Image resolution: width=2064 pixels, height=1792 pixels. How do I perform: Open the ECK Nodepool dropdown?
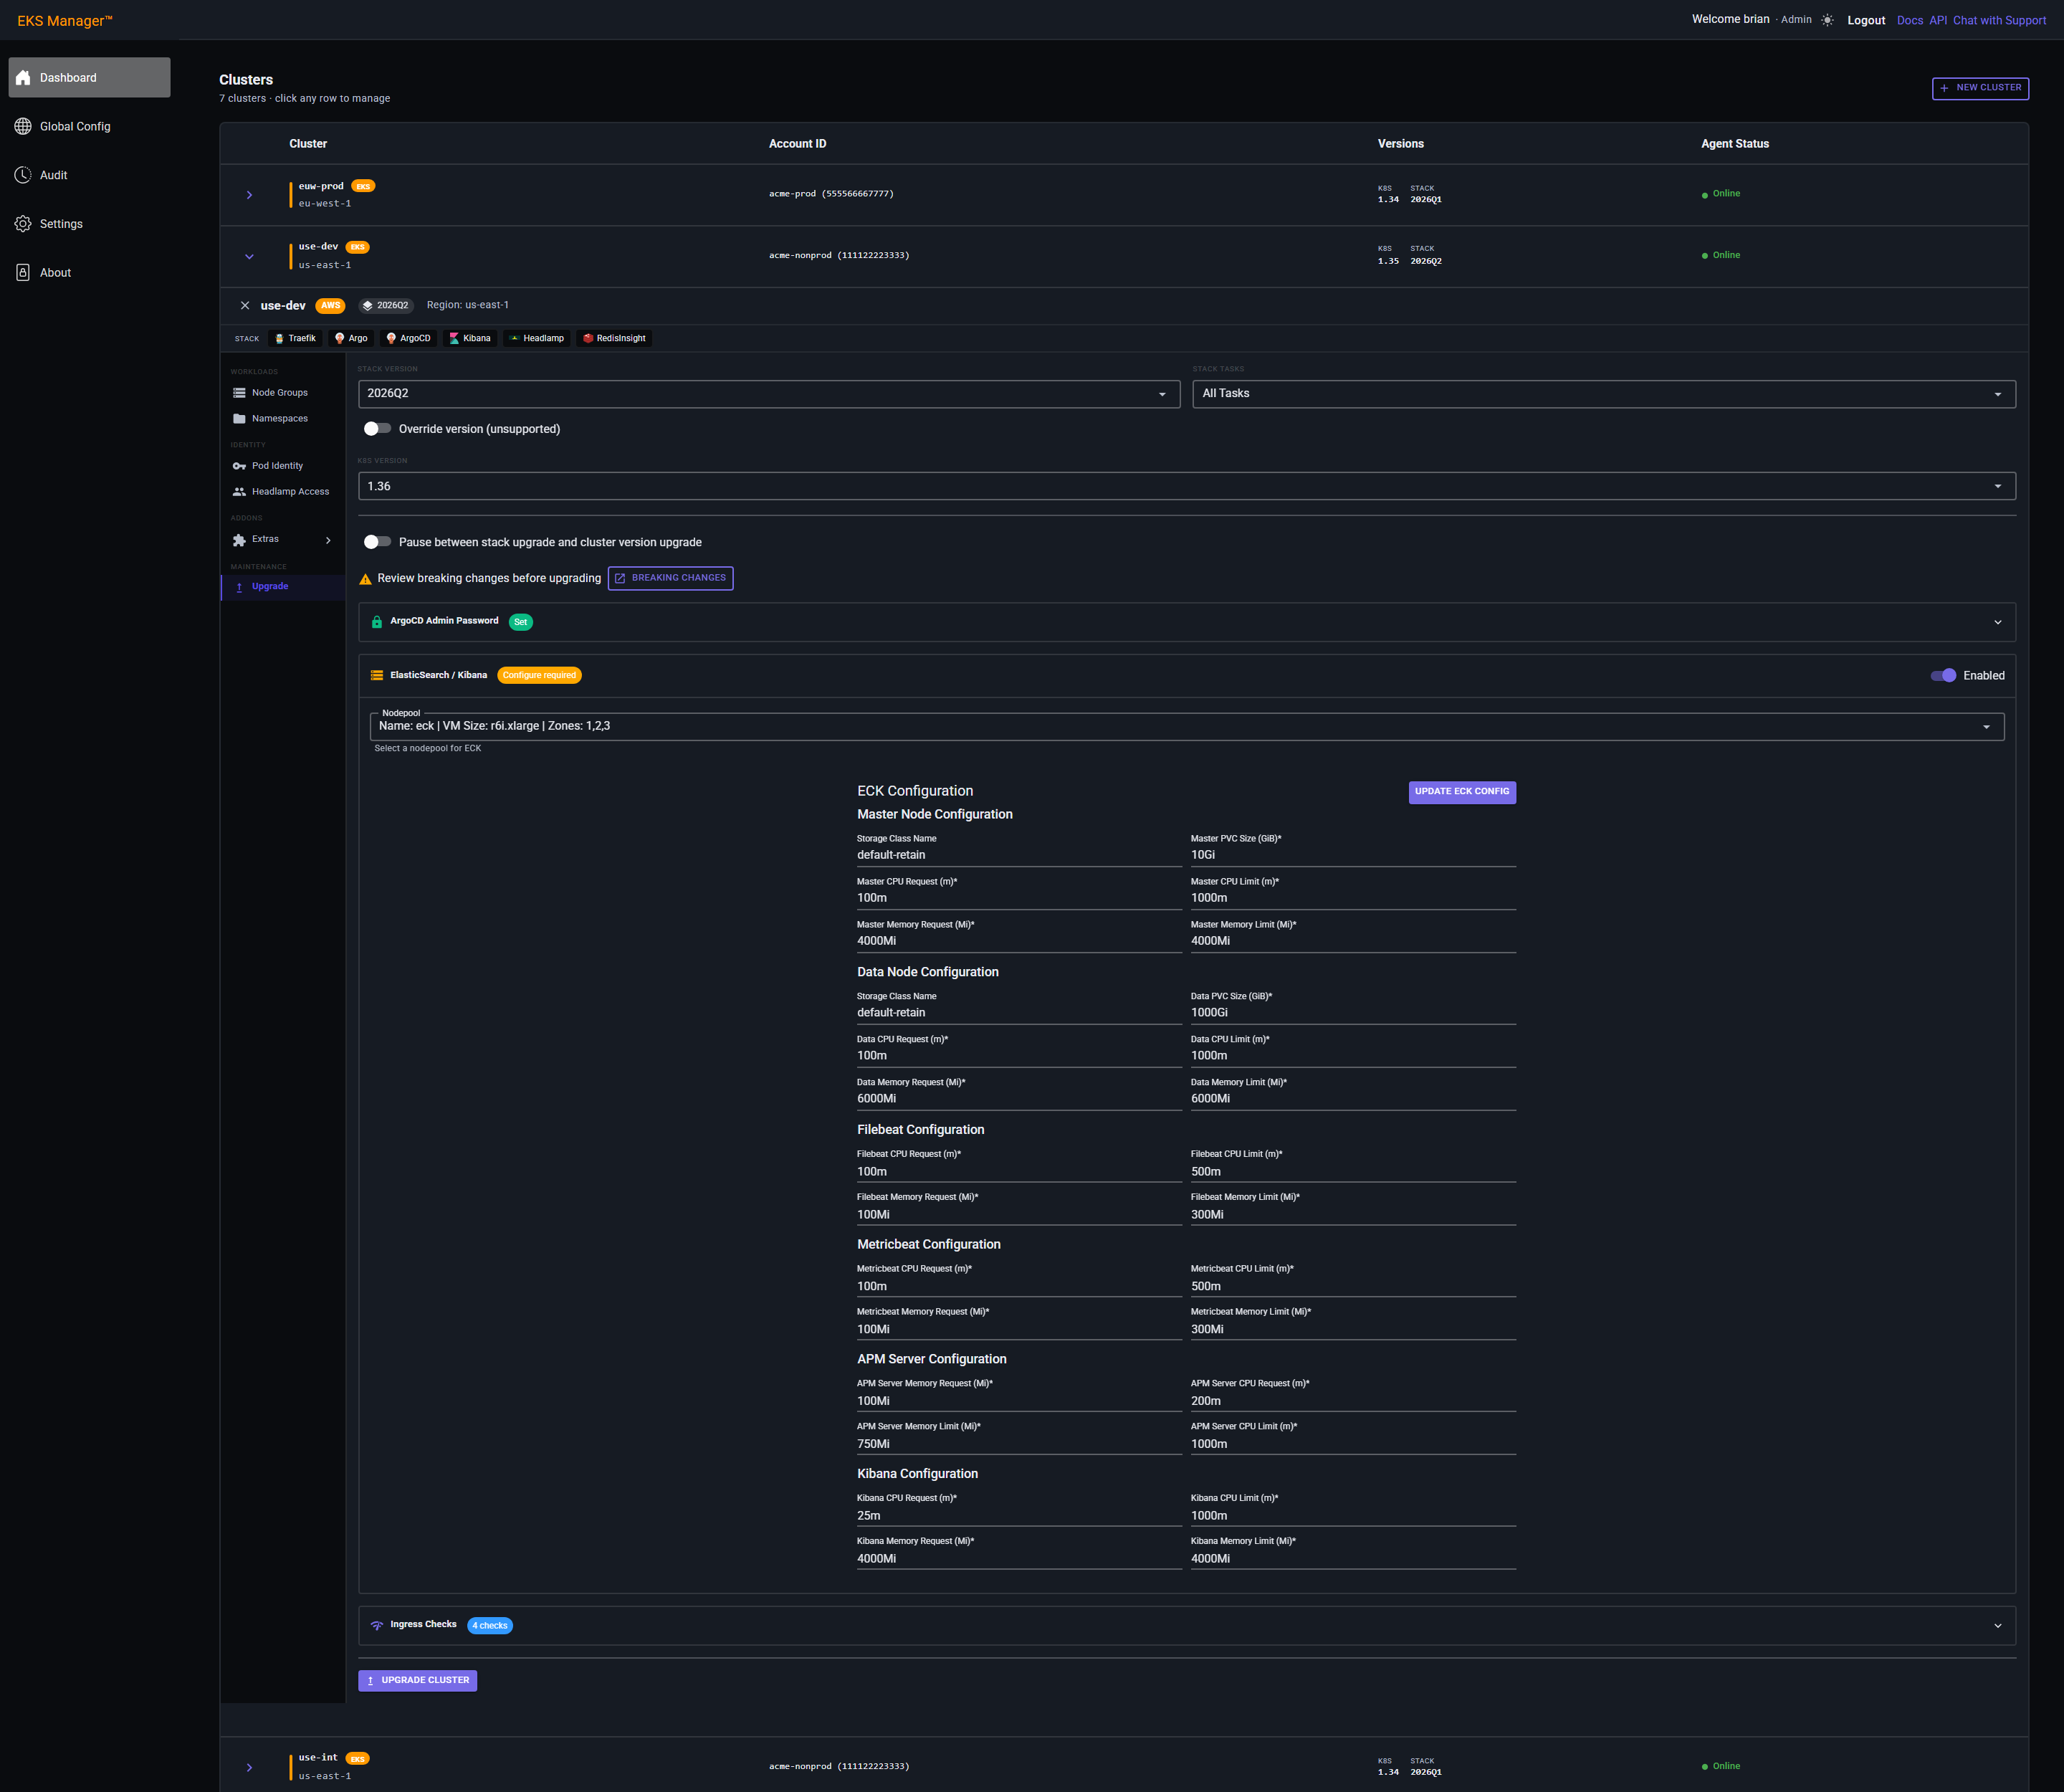[x=1187, y=727]
